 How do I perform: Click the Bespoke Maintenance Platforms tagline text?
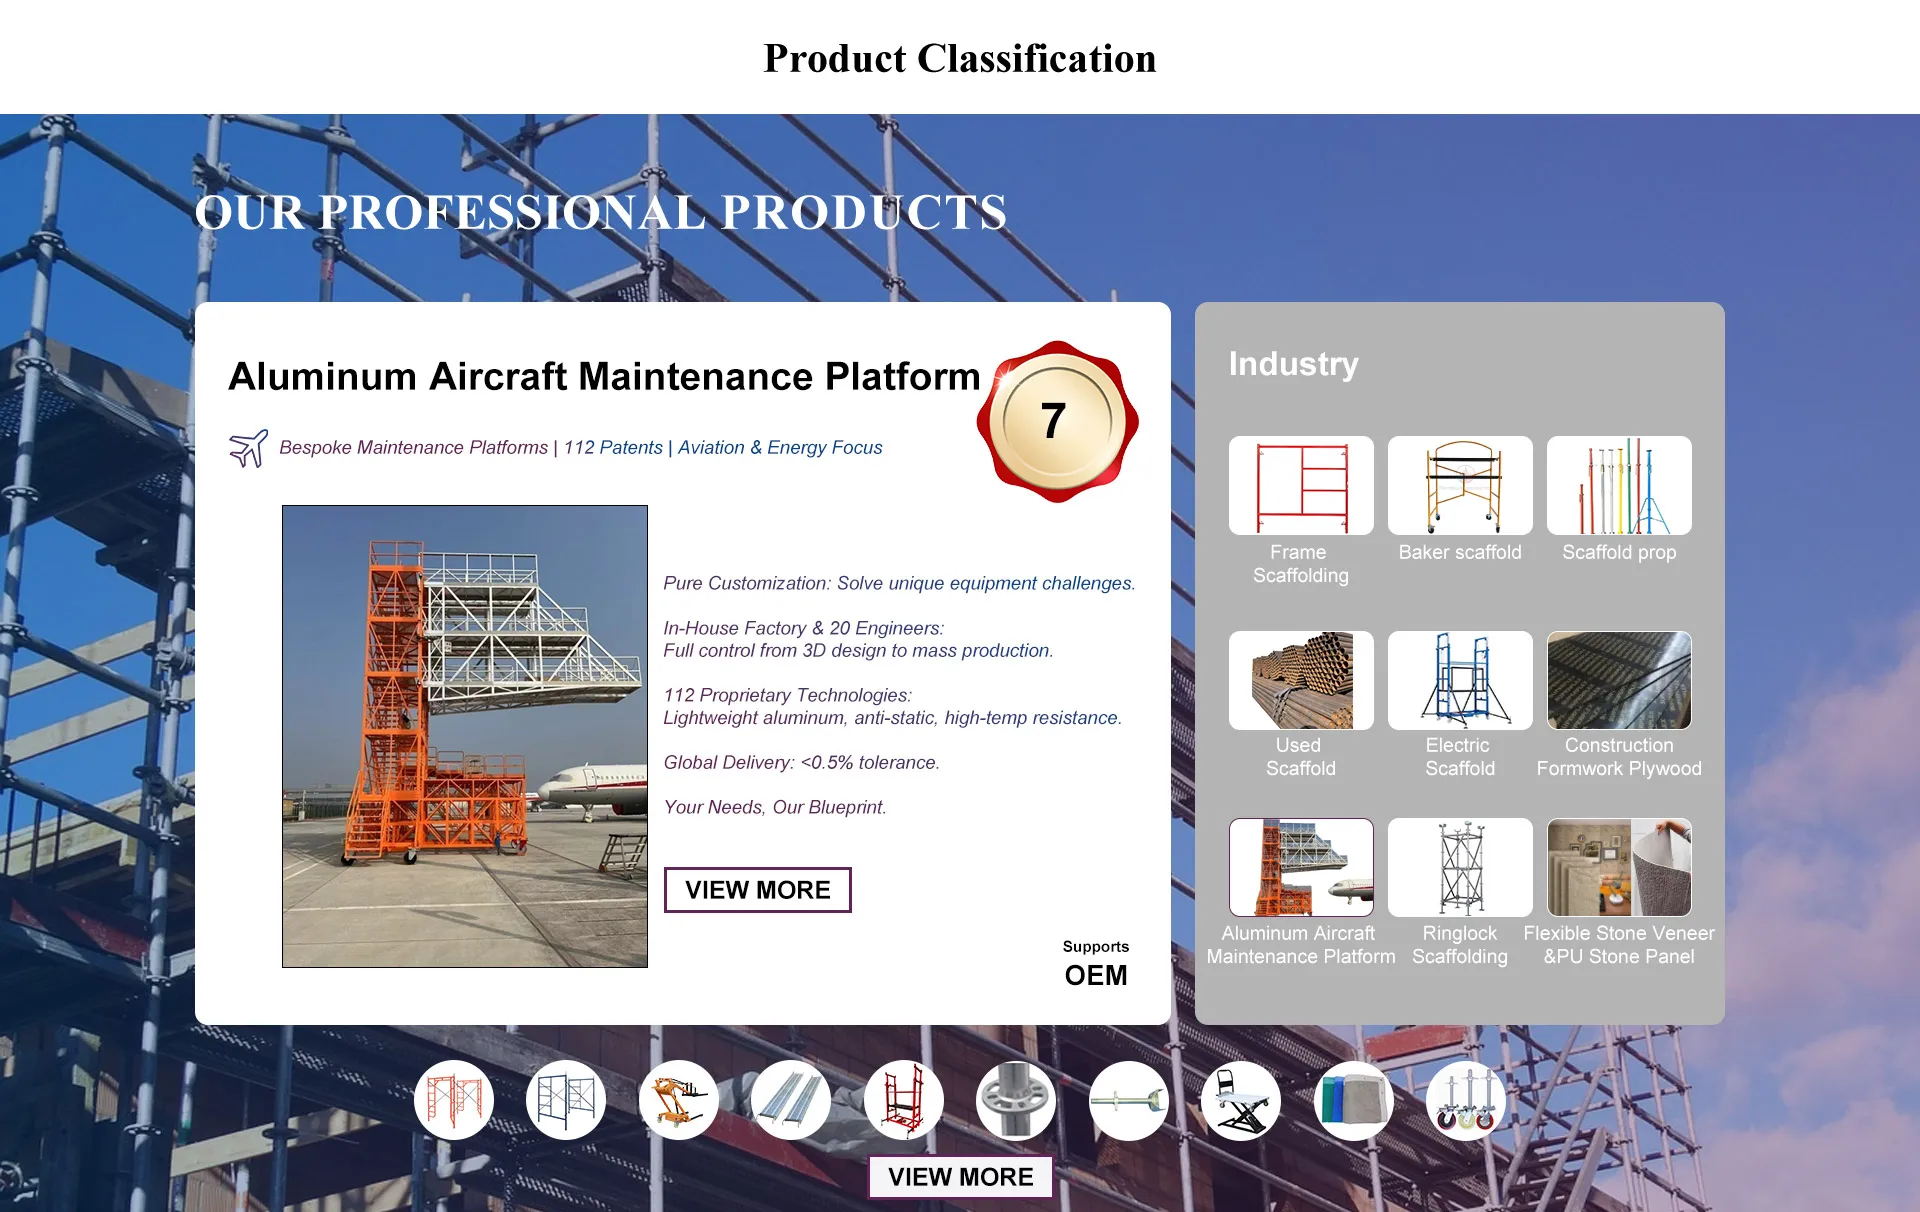(581, 448)
